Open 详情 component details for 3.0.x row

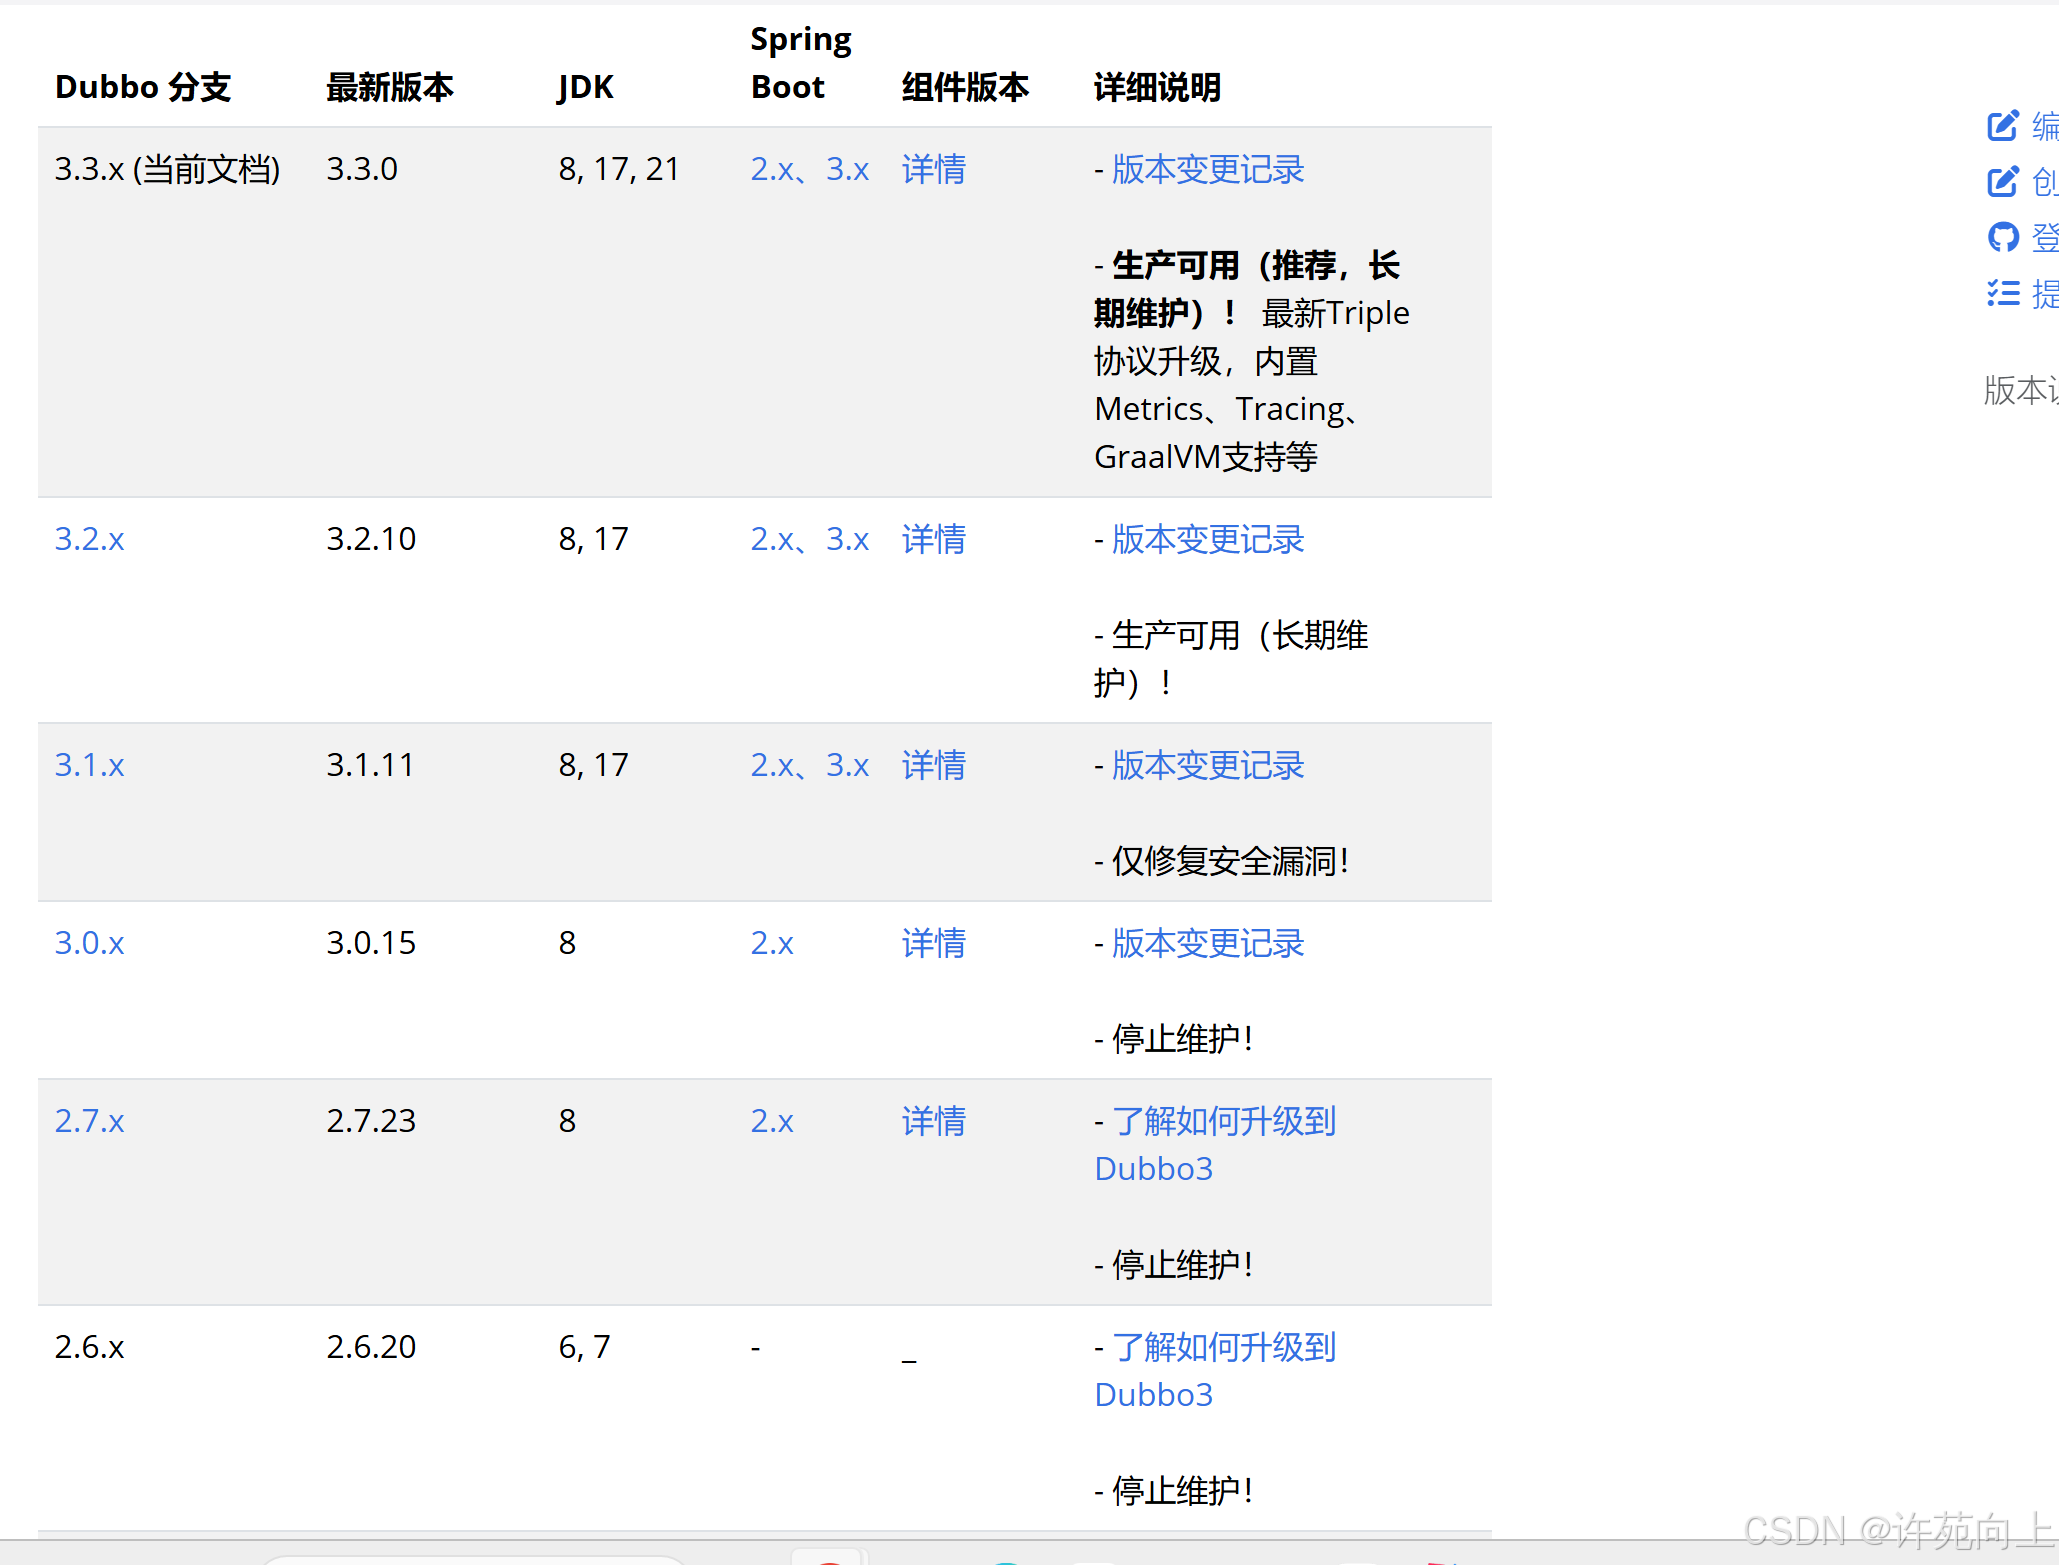(x=934, y=943)
